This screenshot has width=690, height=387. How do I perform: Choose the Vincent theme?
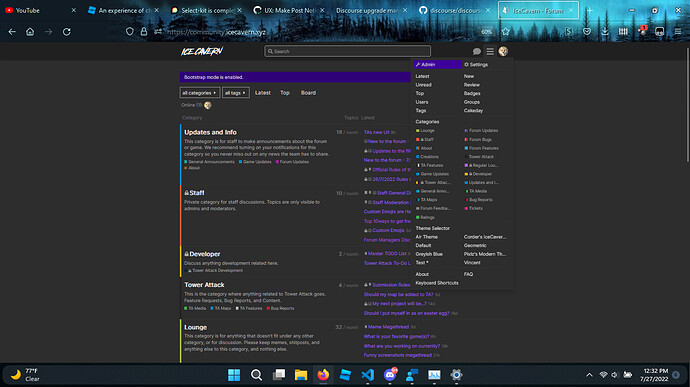point(472,262)
